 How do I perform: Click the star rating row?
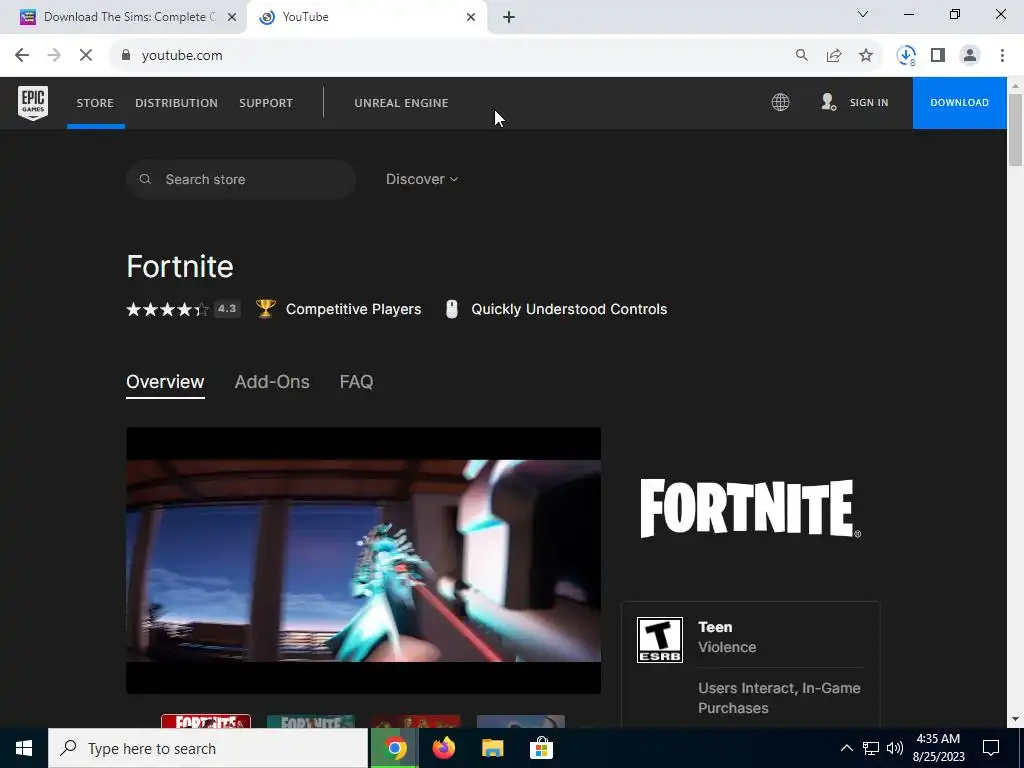tap(167, 309)
